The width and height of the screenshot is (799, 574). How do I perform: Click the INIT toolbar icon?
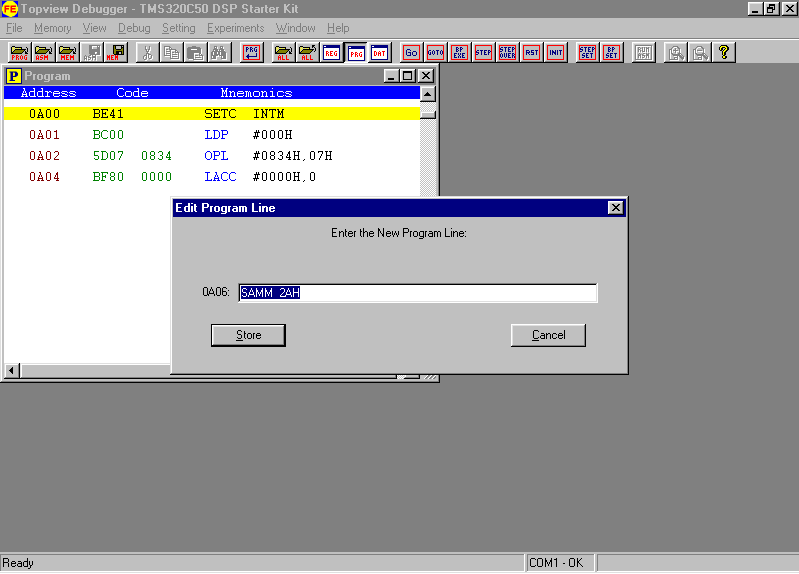coord(556,52)
